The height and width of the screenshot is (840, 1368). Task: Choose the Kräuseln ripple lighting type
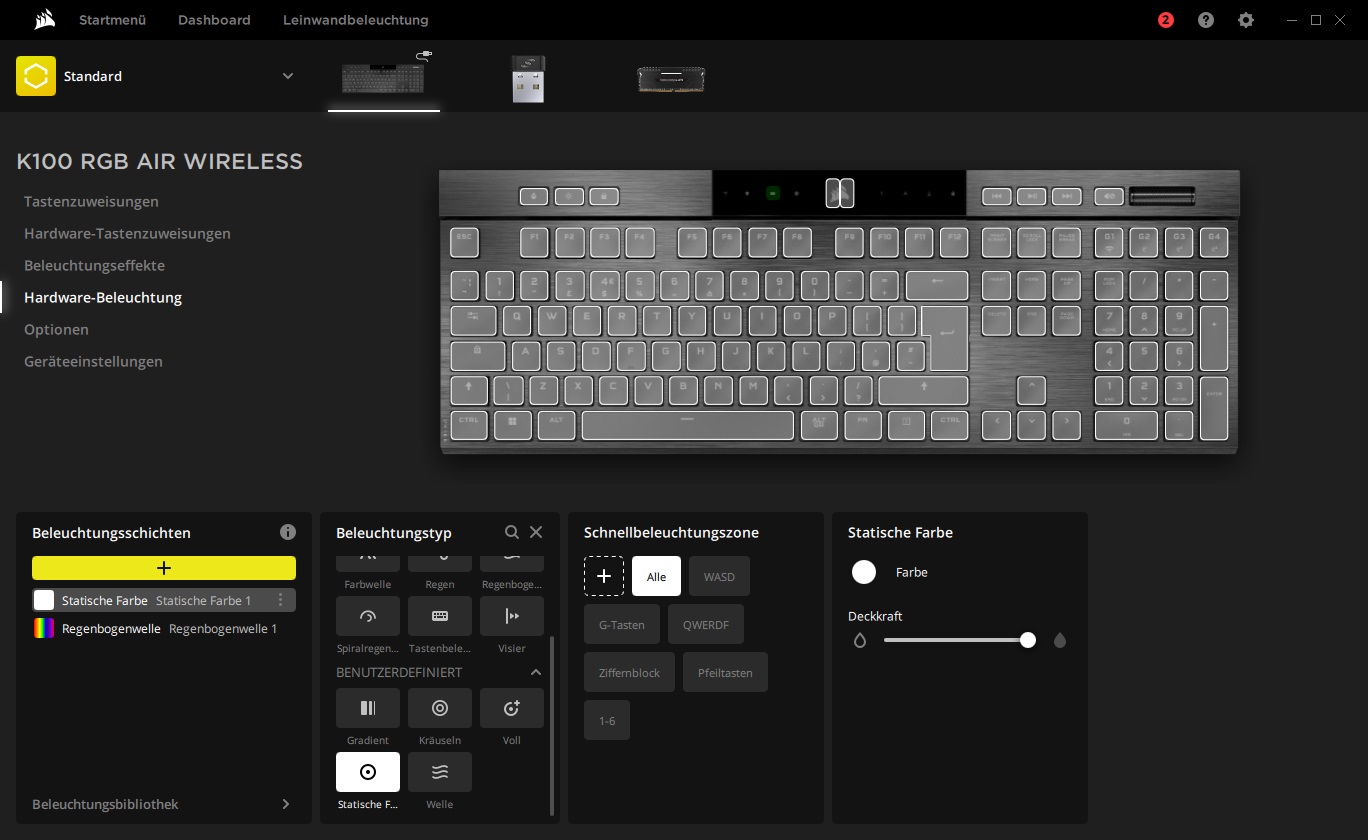coord(440,708)
